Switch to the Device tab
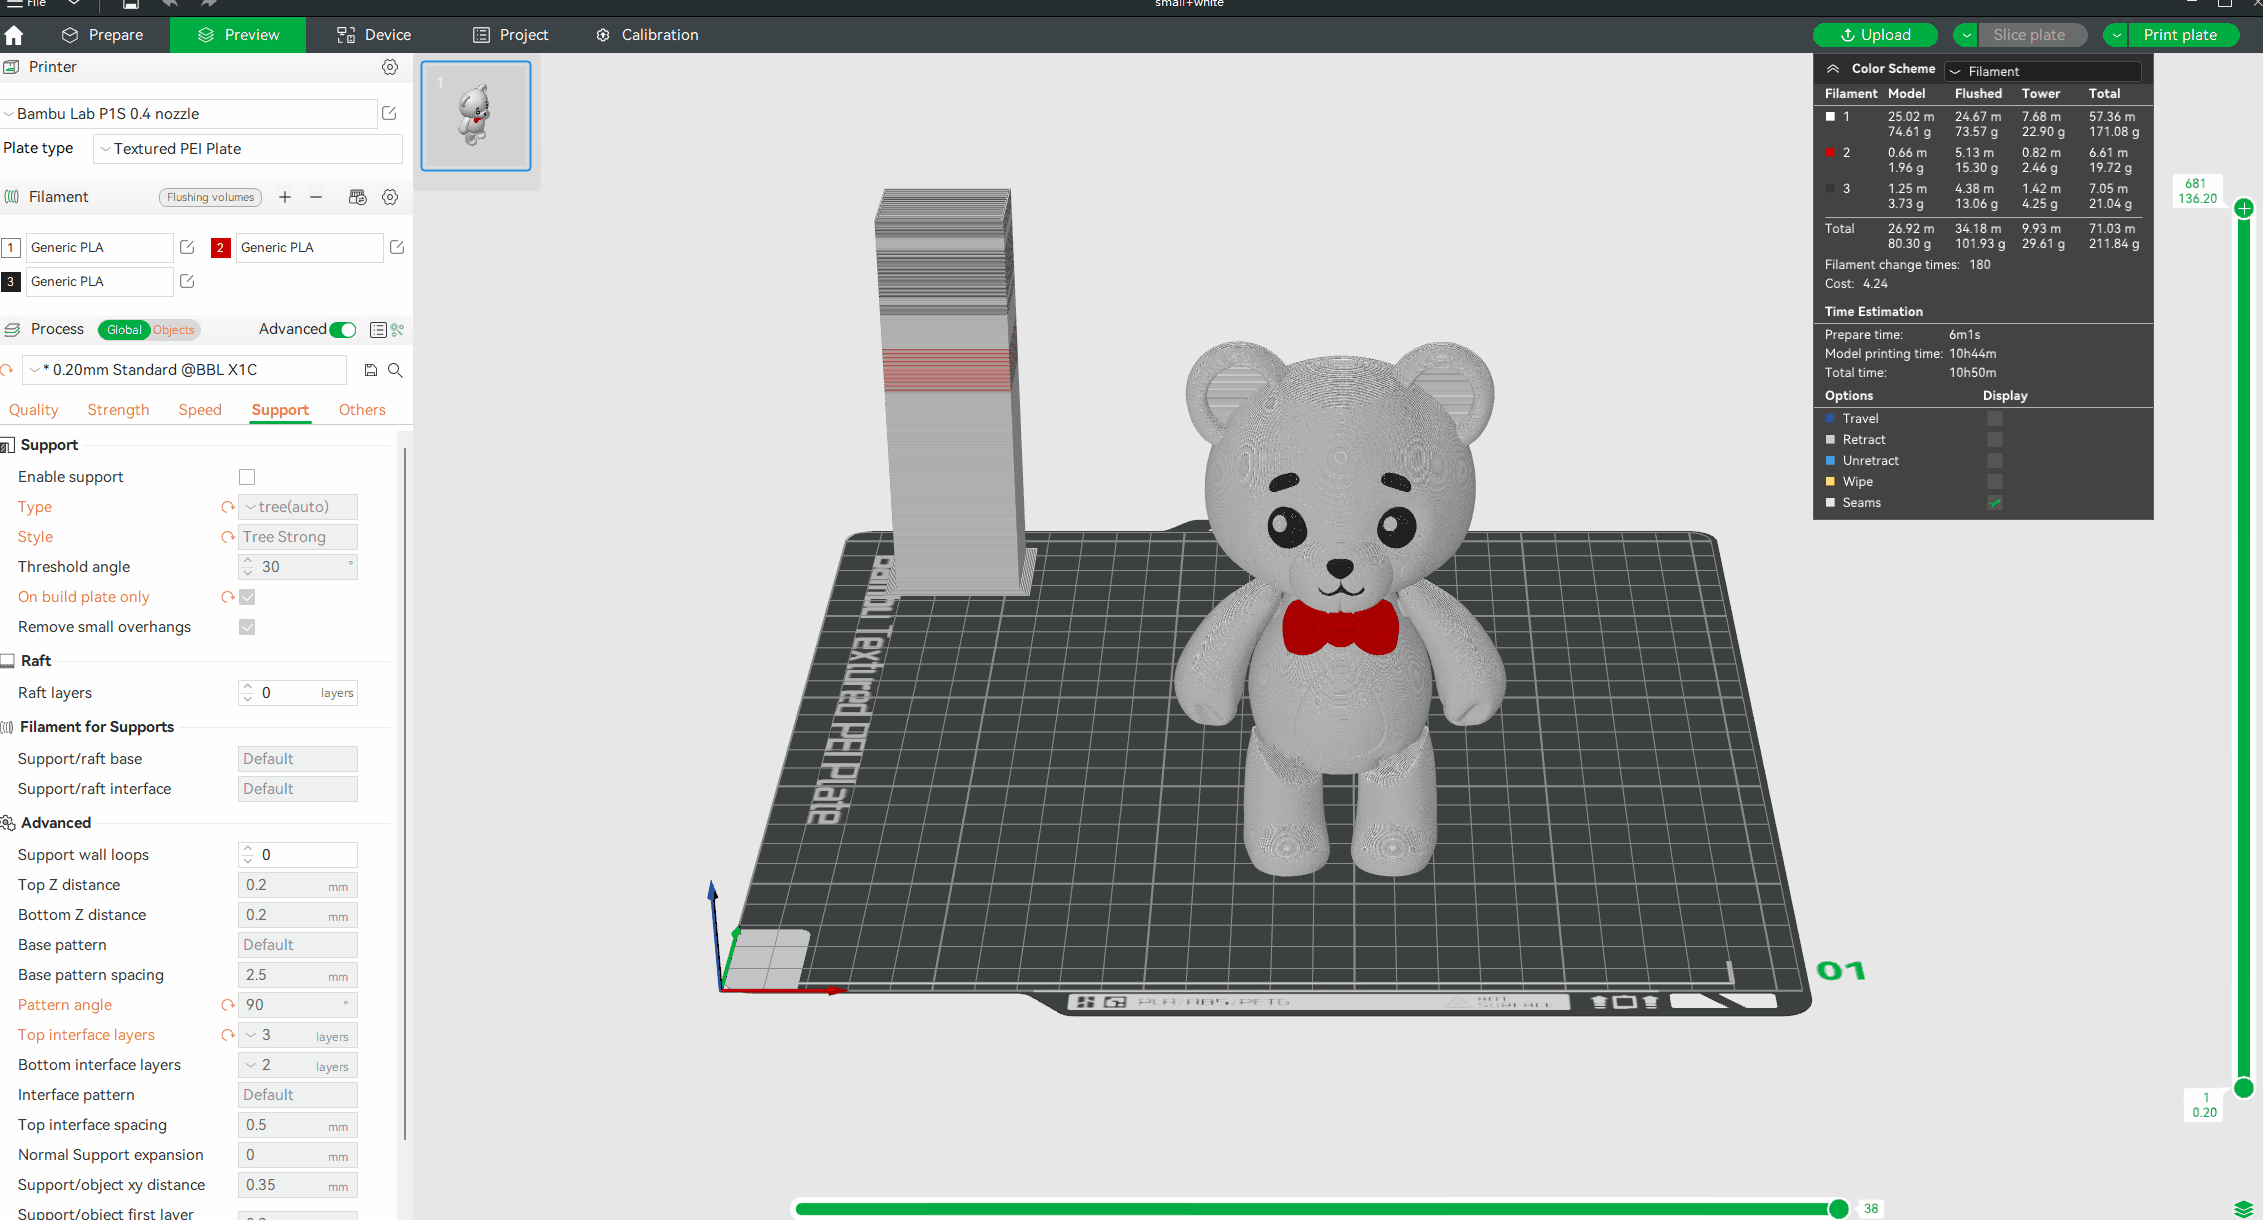 (374, 35)
